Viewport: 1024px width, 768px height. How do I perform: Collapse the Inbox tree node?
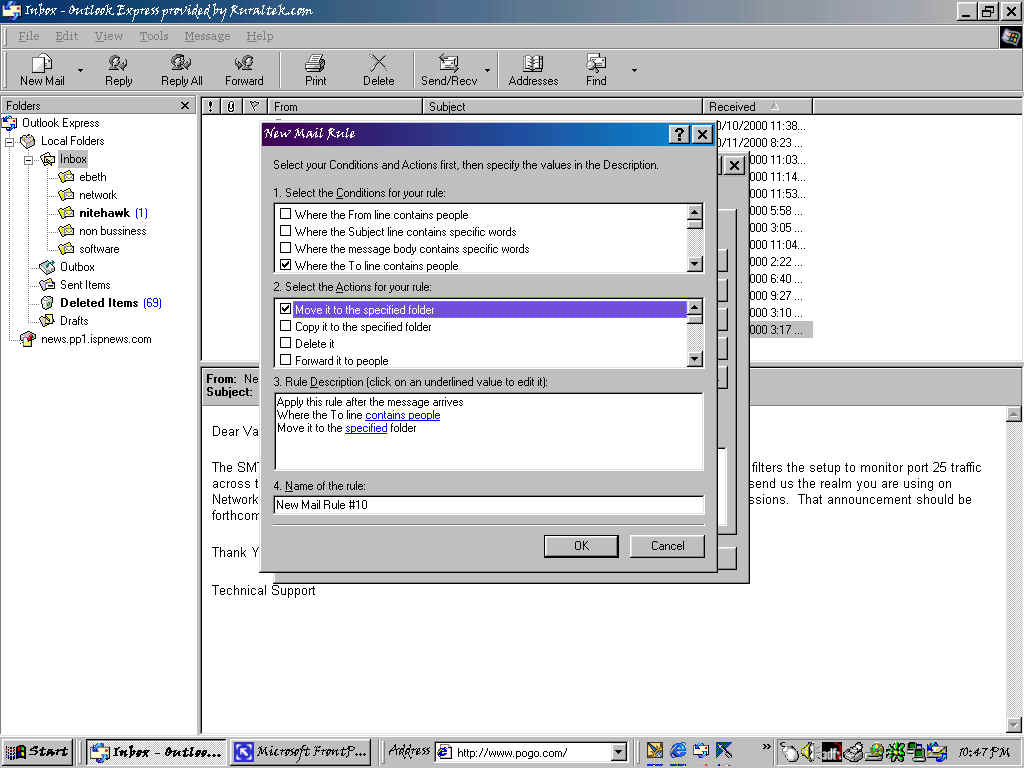pyautogui.click(x=28, y=159)
